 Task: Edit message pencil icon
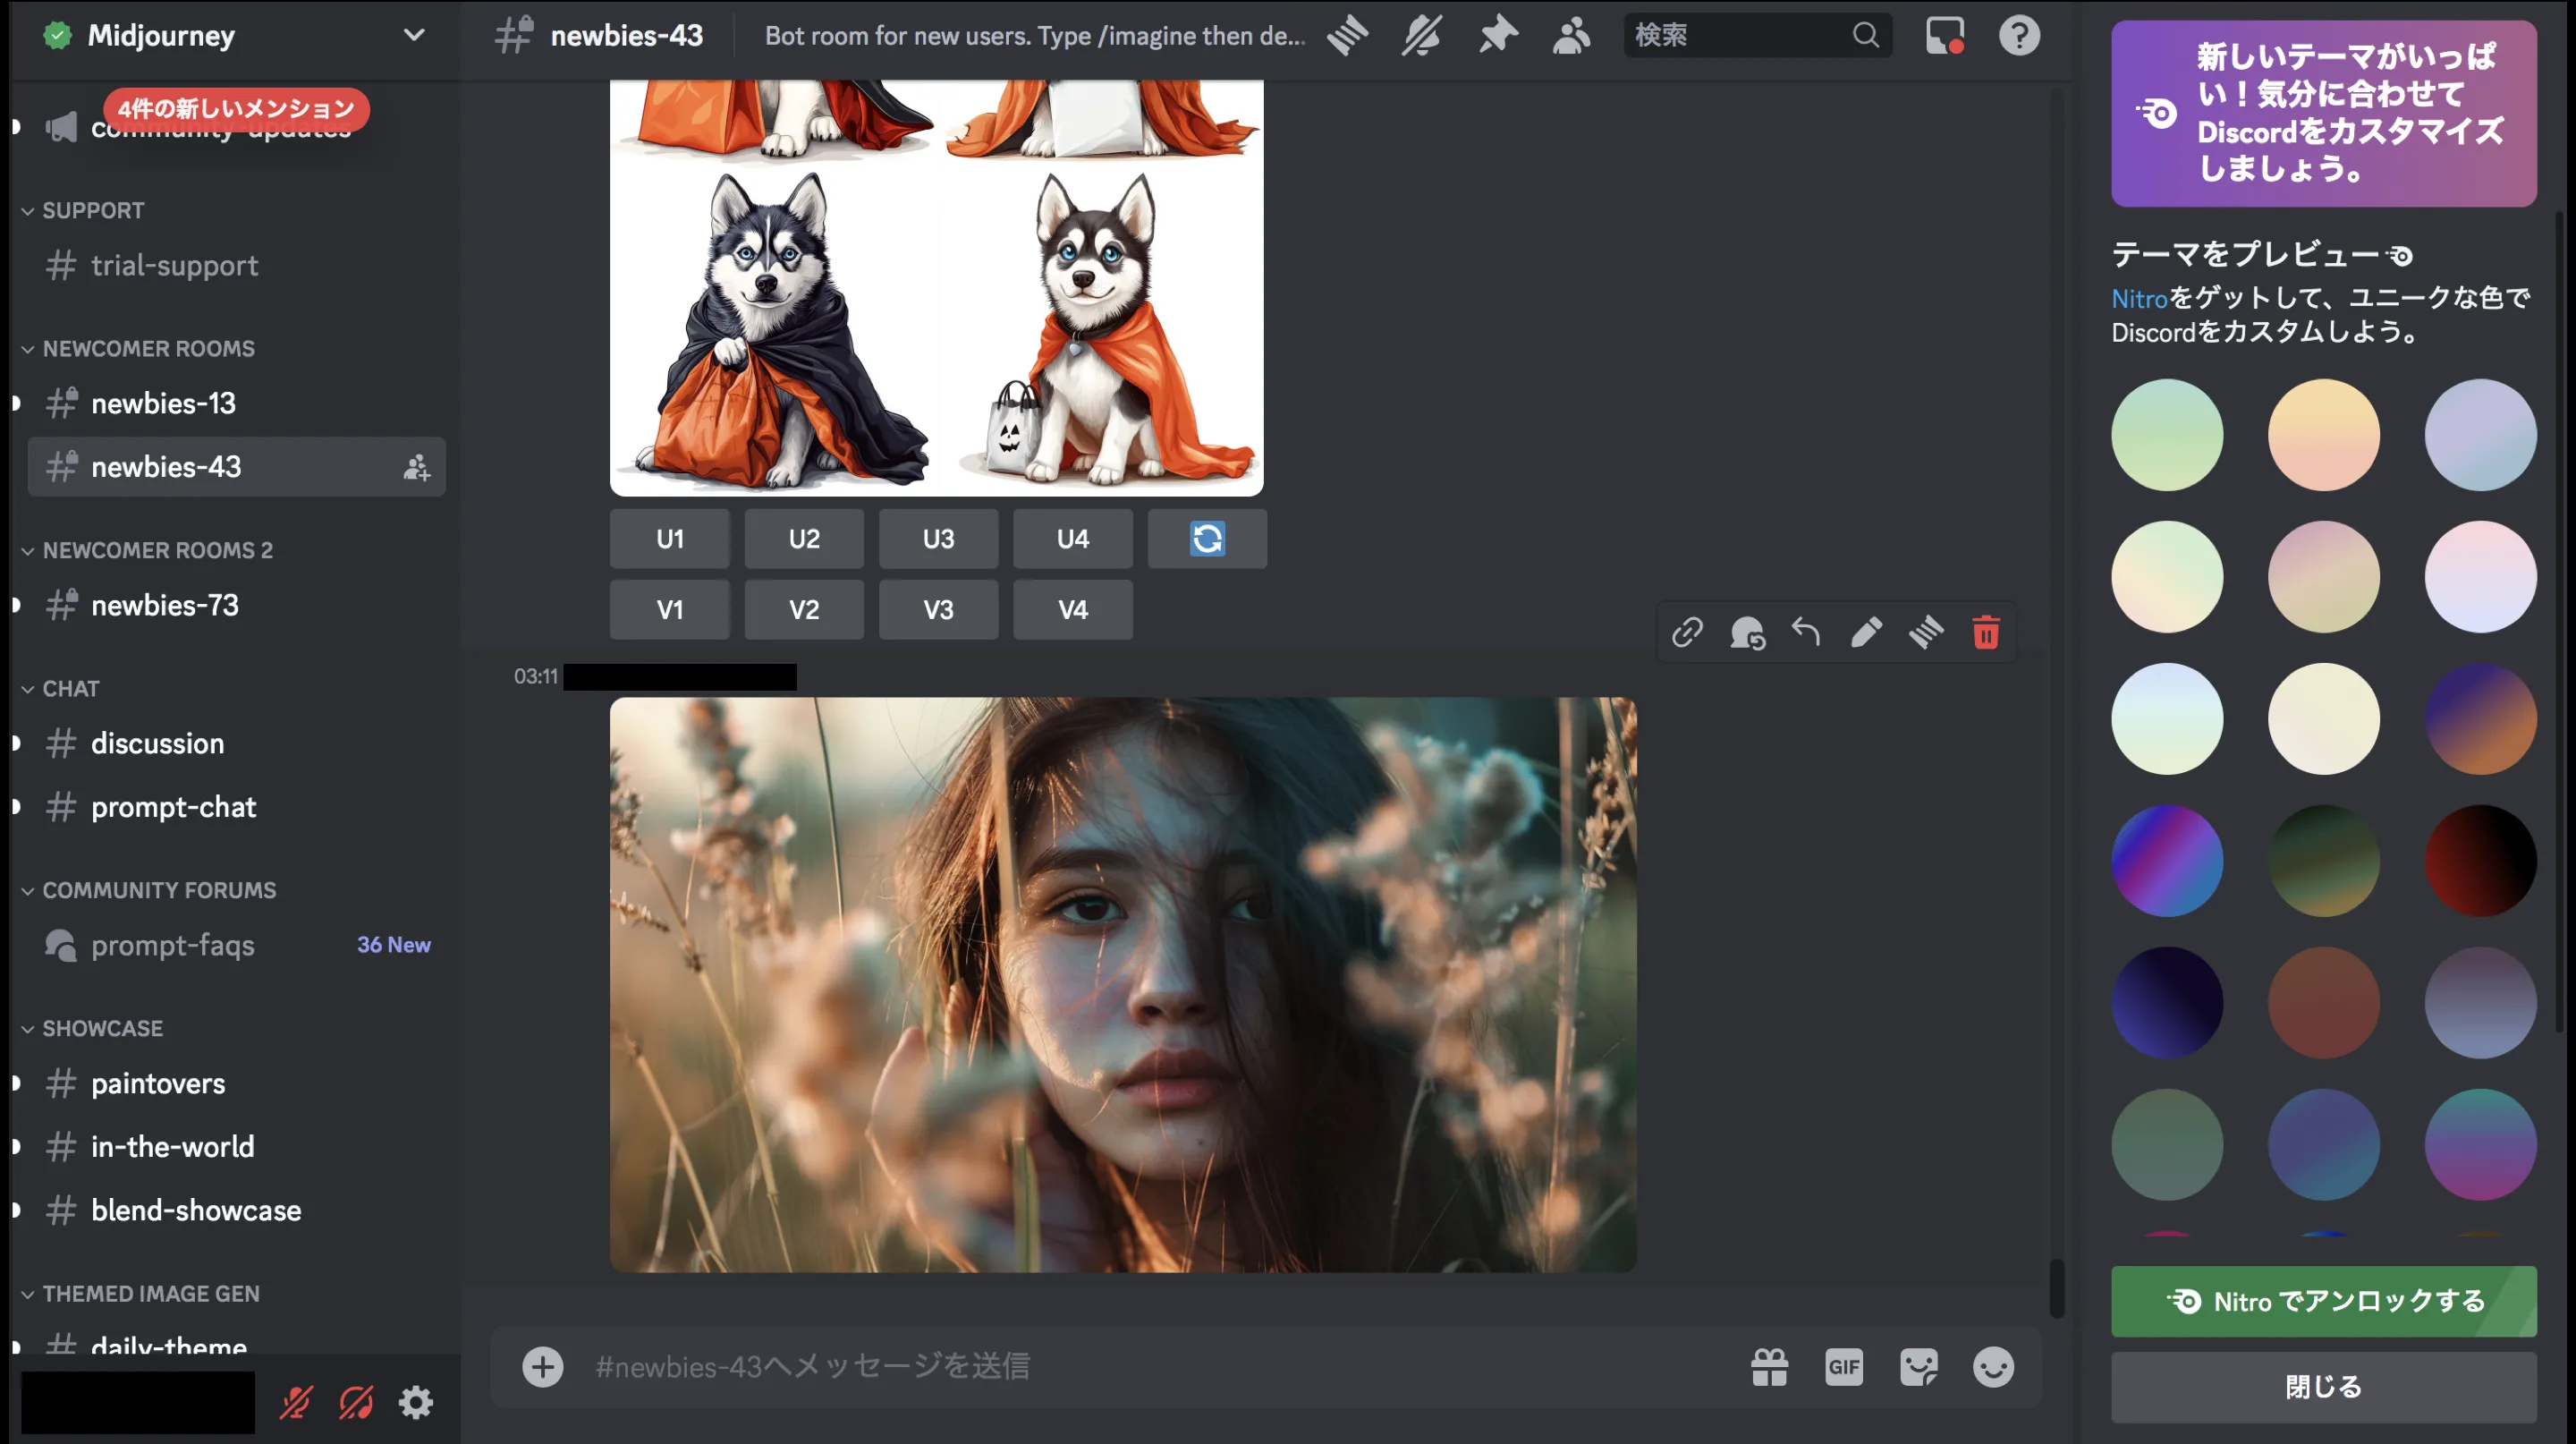pos(1866,632)
